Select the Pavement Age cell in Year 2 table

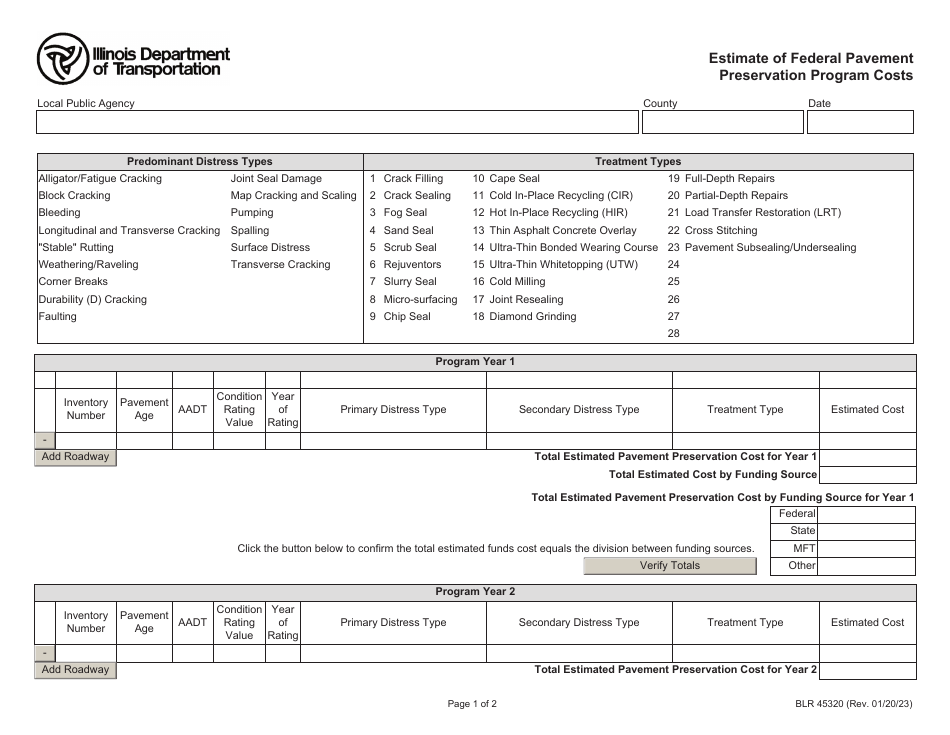tap(144, 651)
